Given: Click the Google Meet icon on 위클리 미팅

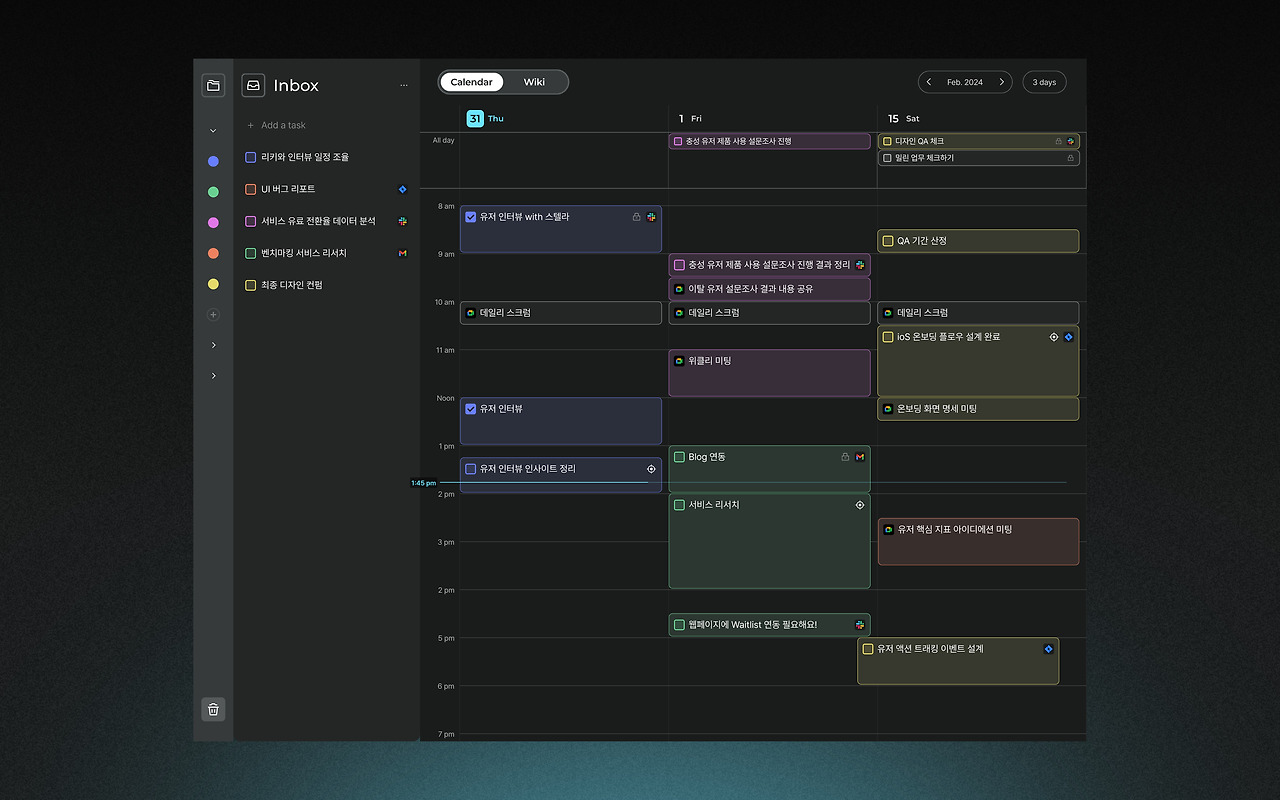Looking at the screenshot, I should point(679,361).
